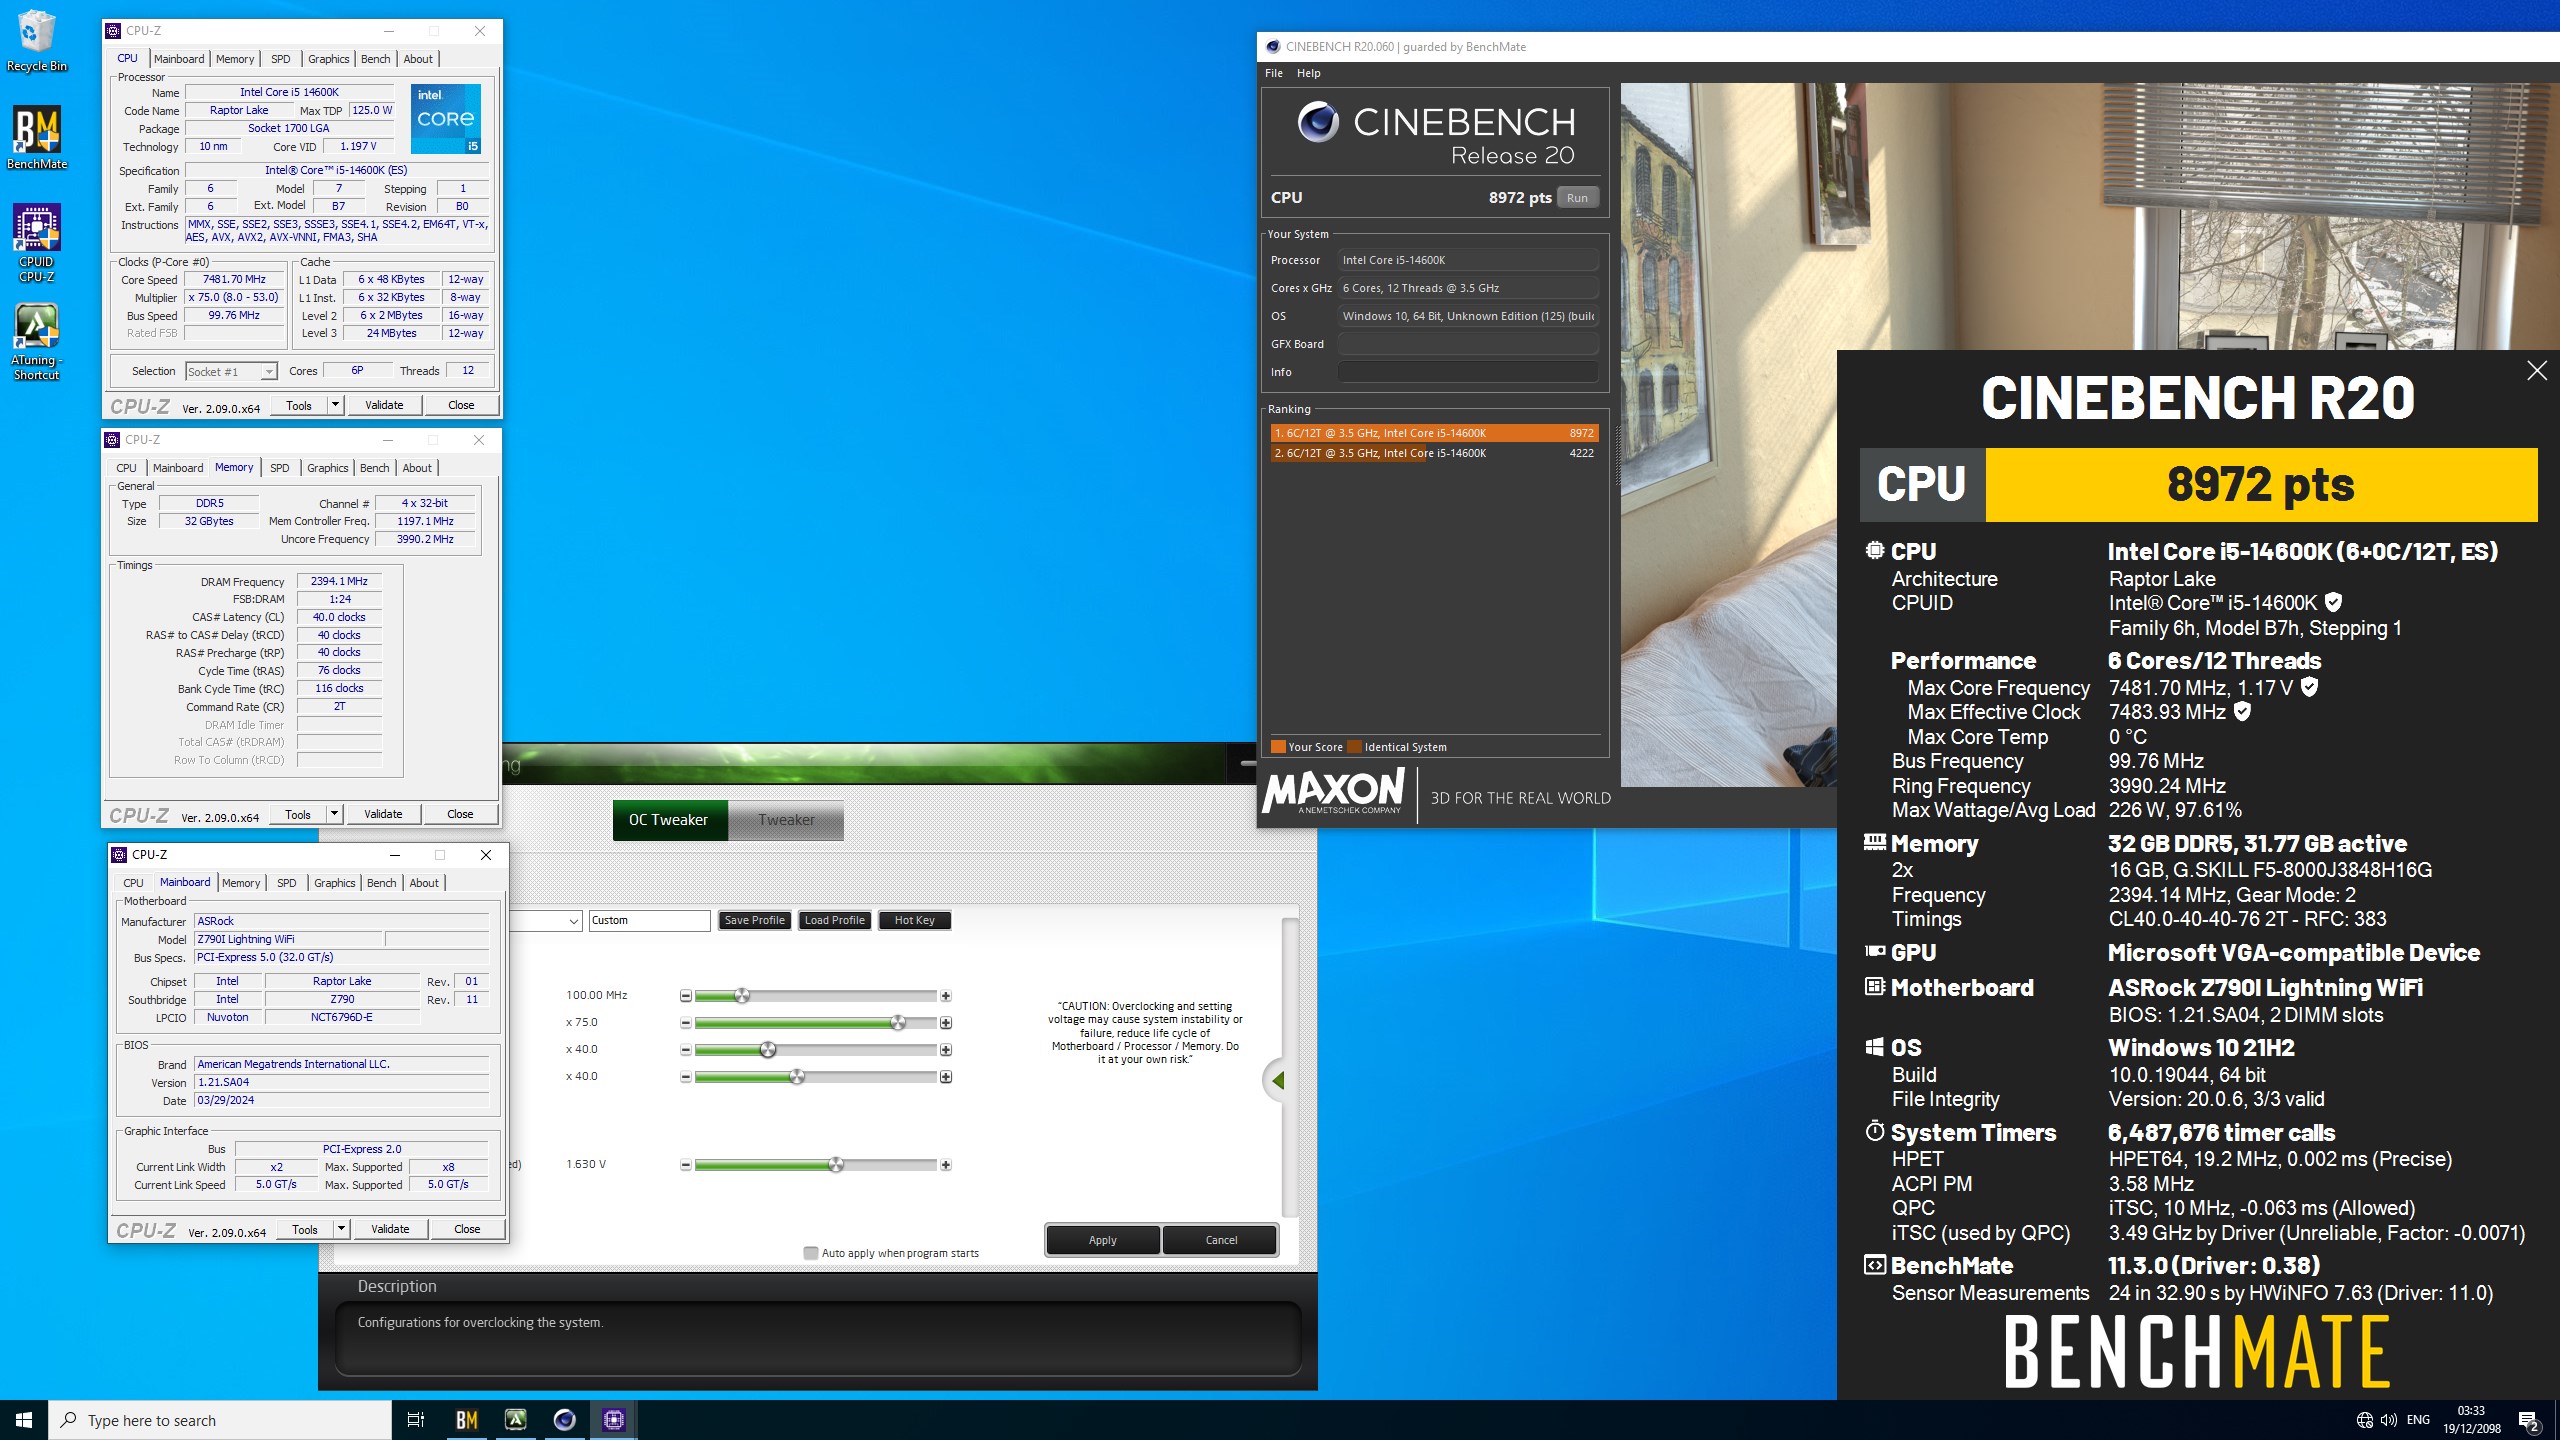Open the Recycle Bin desktop icon
Image resolution: width=2560 pixels, height=1440 pixels.
pos(36,42)
